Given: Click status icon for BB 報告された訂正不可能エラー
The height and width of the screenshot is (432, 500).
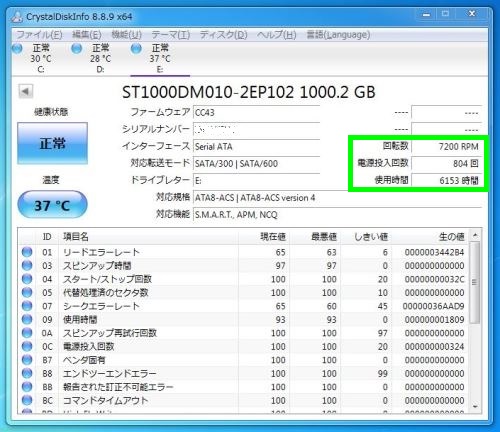Looking at the screenshot, I should (27, 387).
